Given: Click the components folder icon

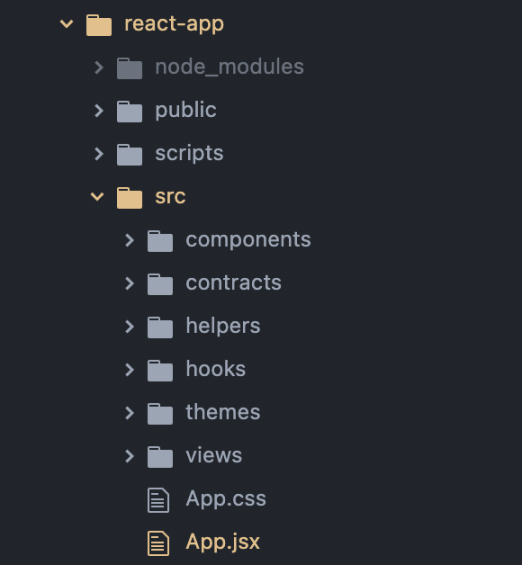Looking at the screenshot, I should (x=160, y=241).
